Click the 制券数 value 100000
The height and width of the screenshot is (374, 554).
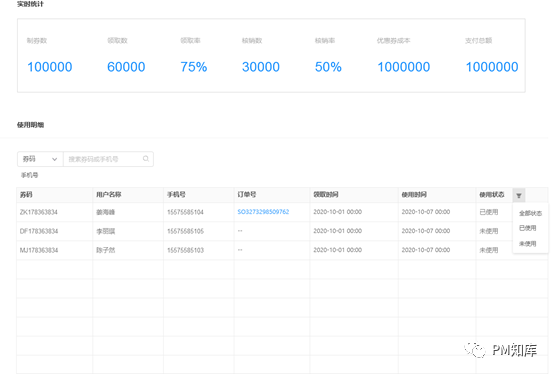(50, 67)
